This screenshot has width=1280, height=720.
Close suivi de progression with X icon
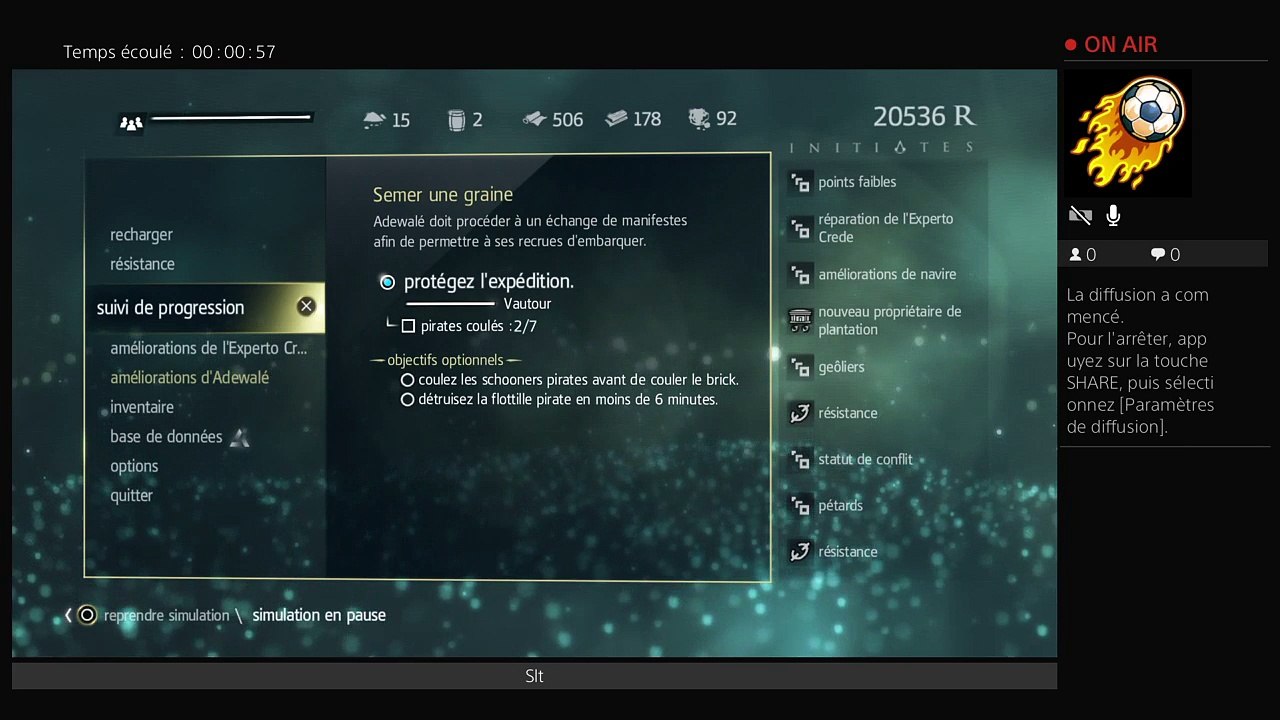[306, 307]
